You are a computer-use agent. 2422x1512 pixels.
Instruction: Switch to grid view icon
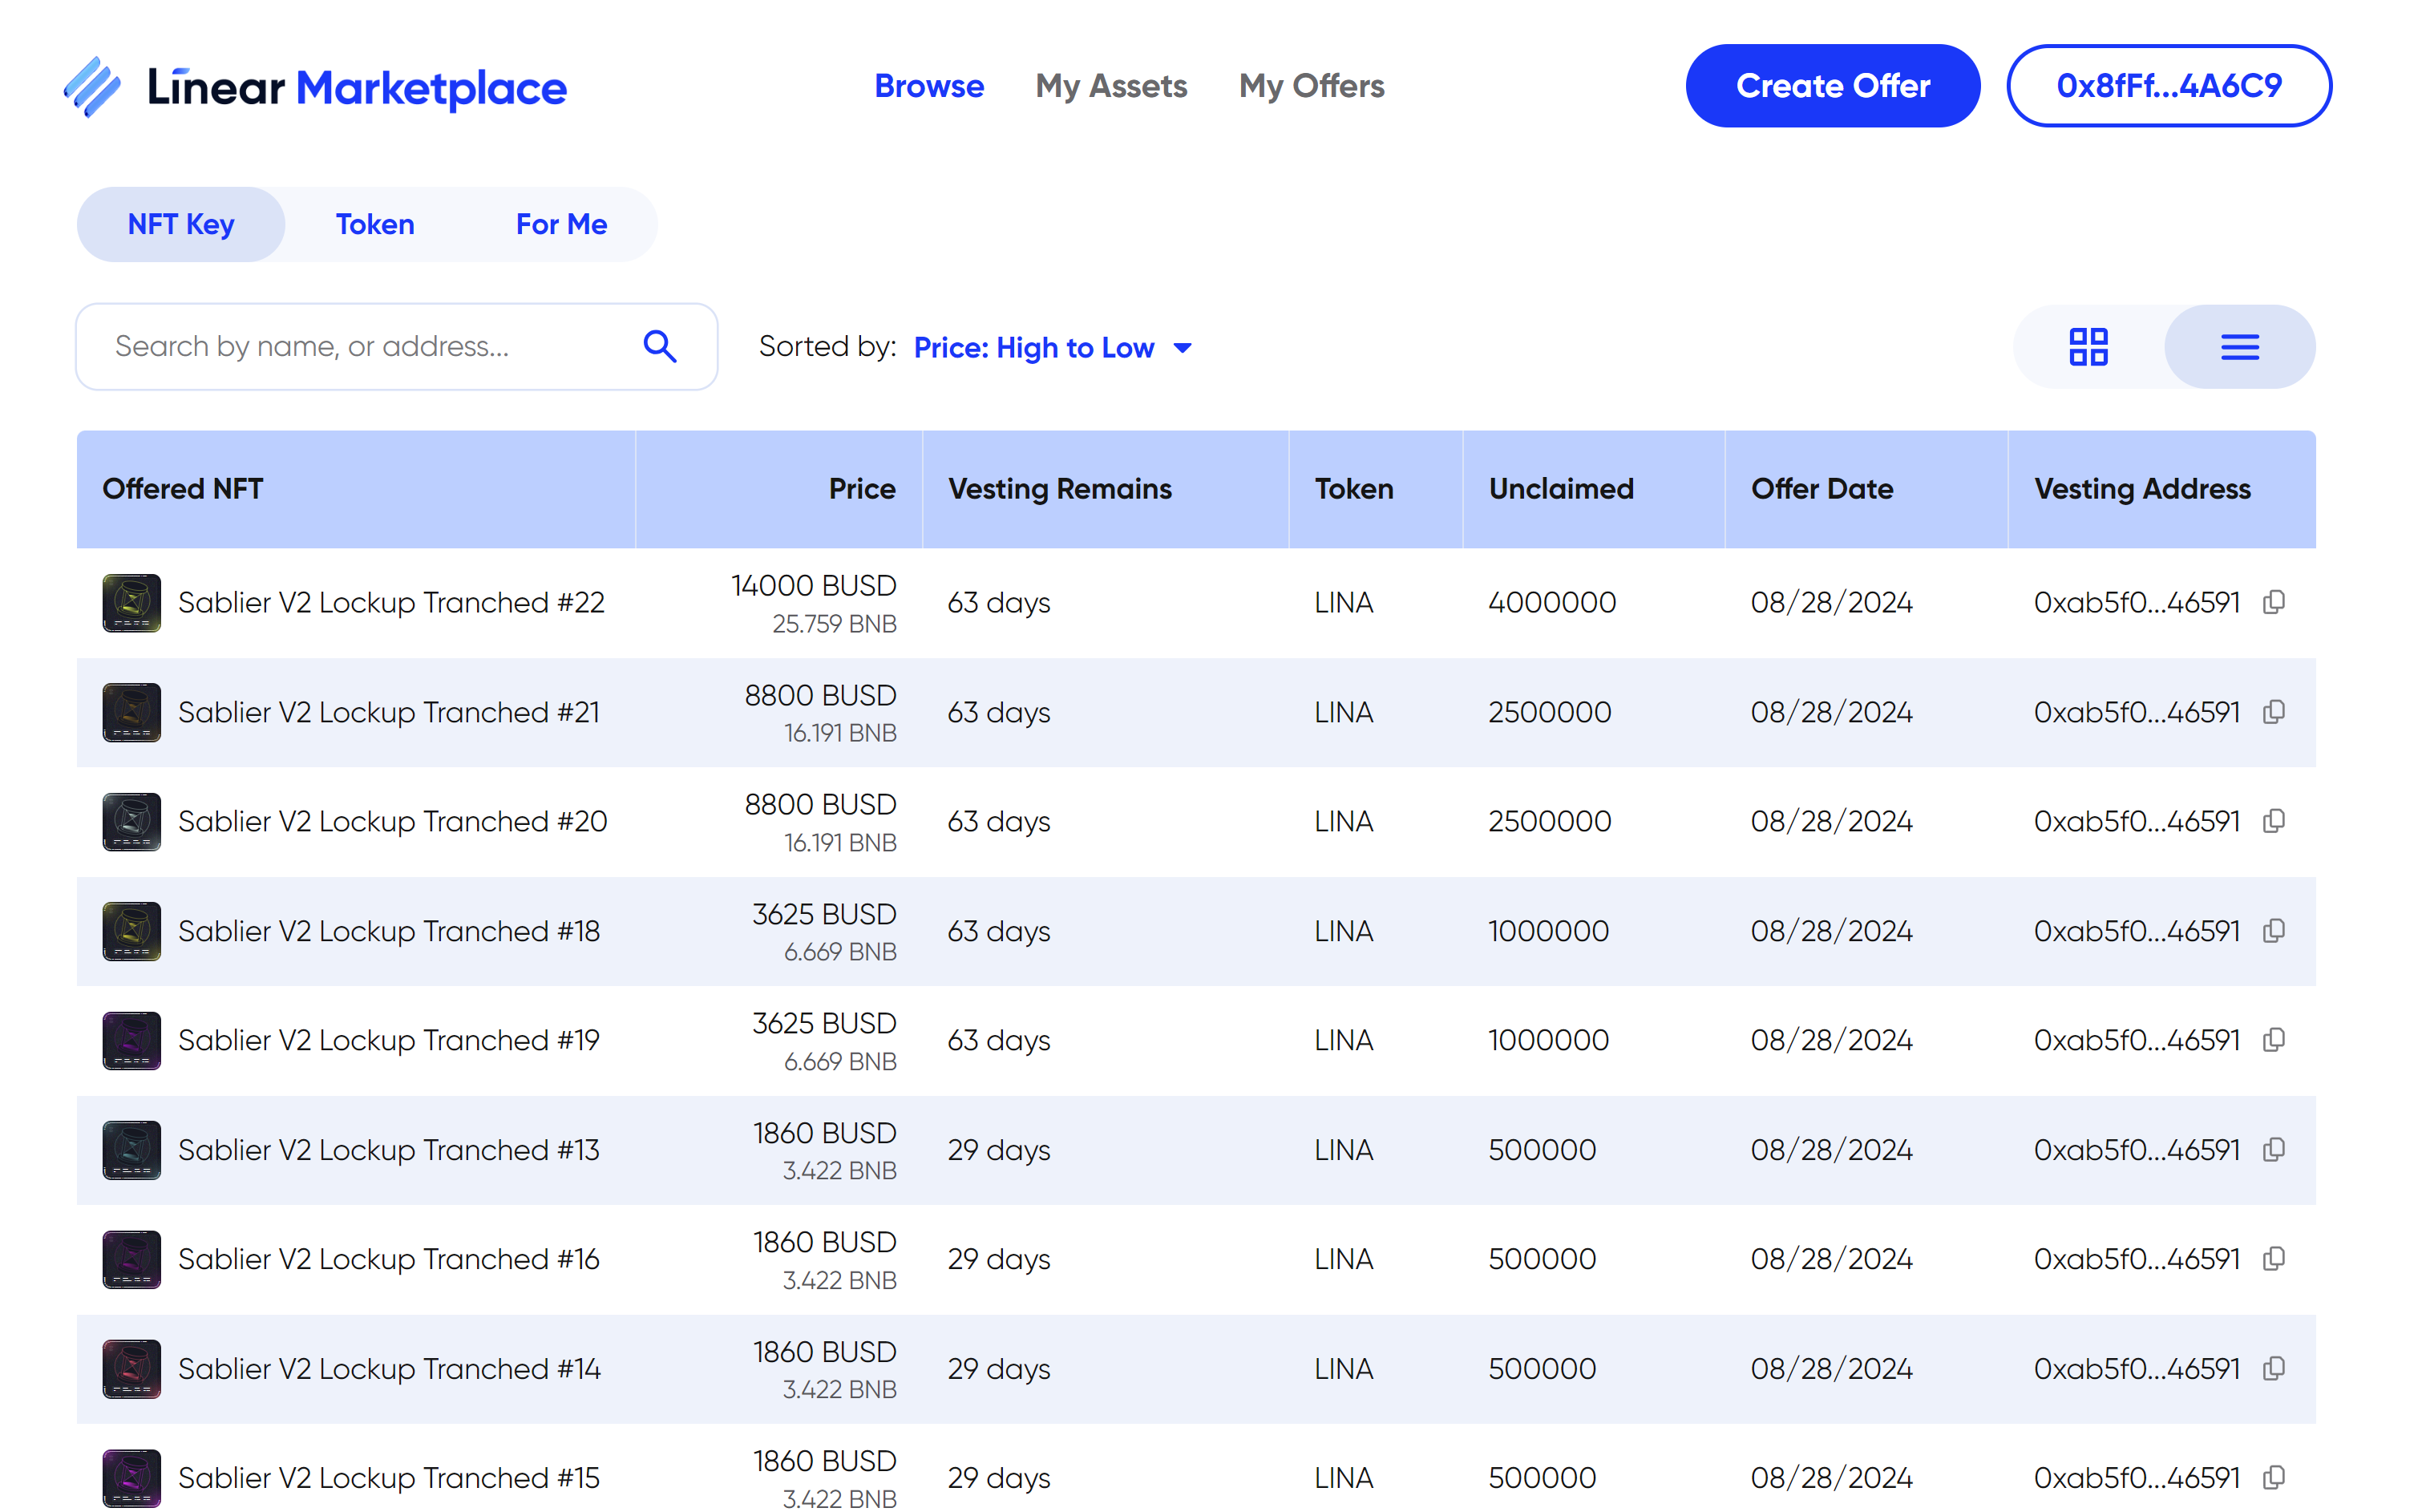click(2088, 347)
